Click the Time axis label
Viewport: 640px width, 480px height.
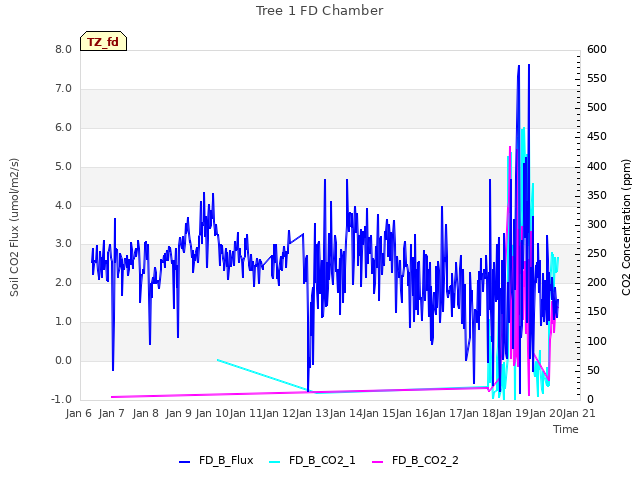[x=566, y=429]
